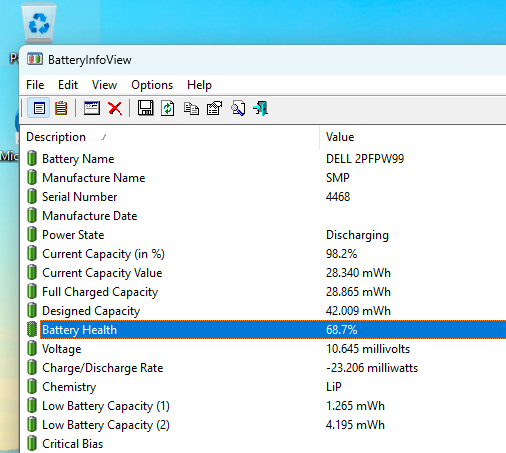Open the Edit menu

point(68,85)
